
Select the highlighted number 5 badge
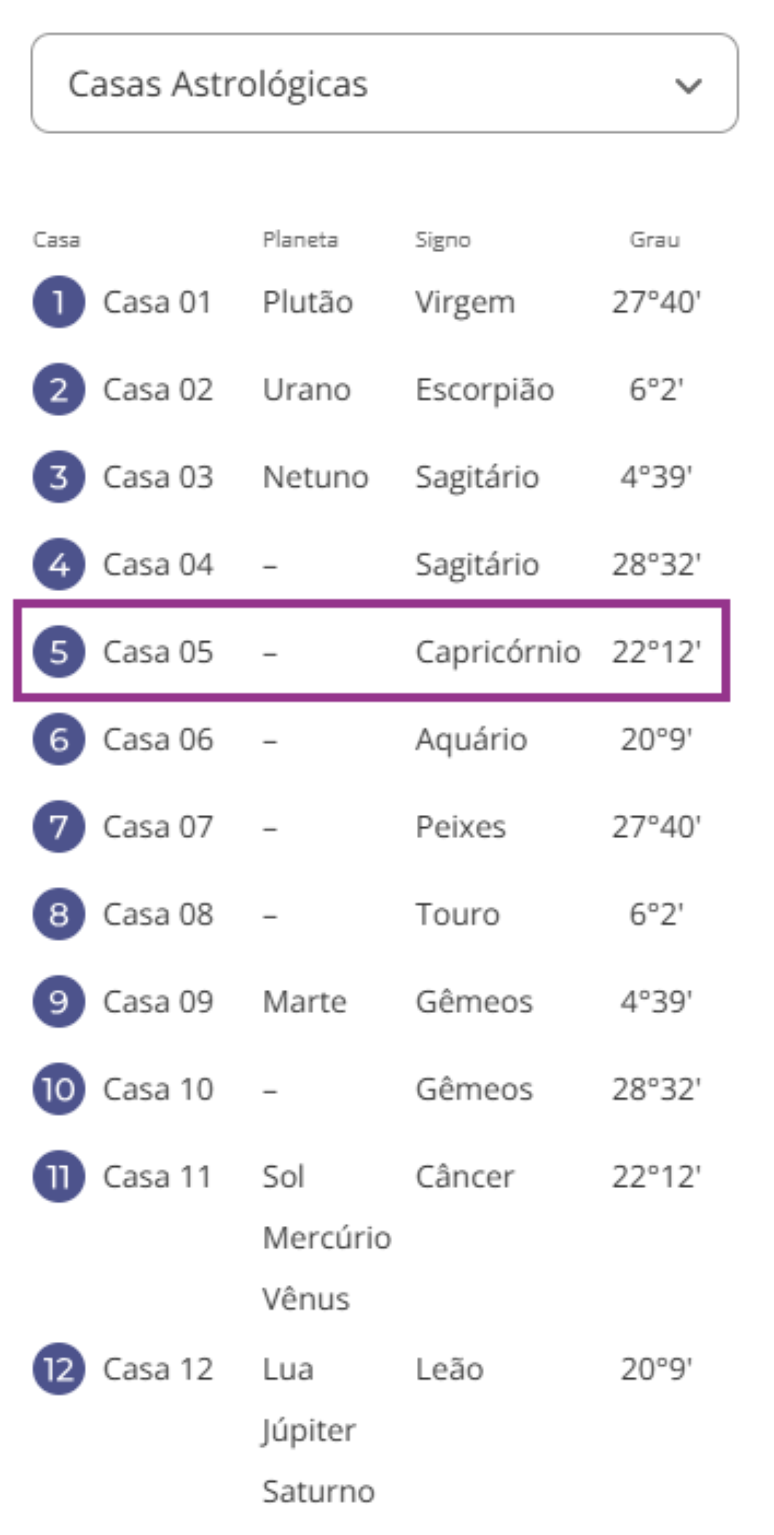pyautogui.click(x=58, y=652)
